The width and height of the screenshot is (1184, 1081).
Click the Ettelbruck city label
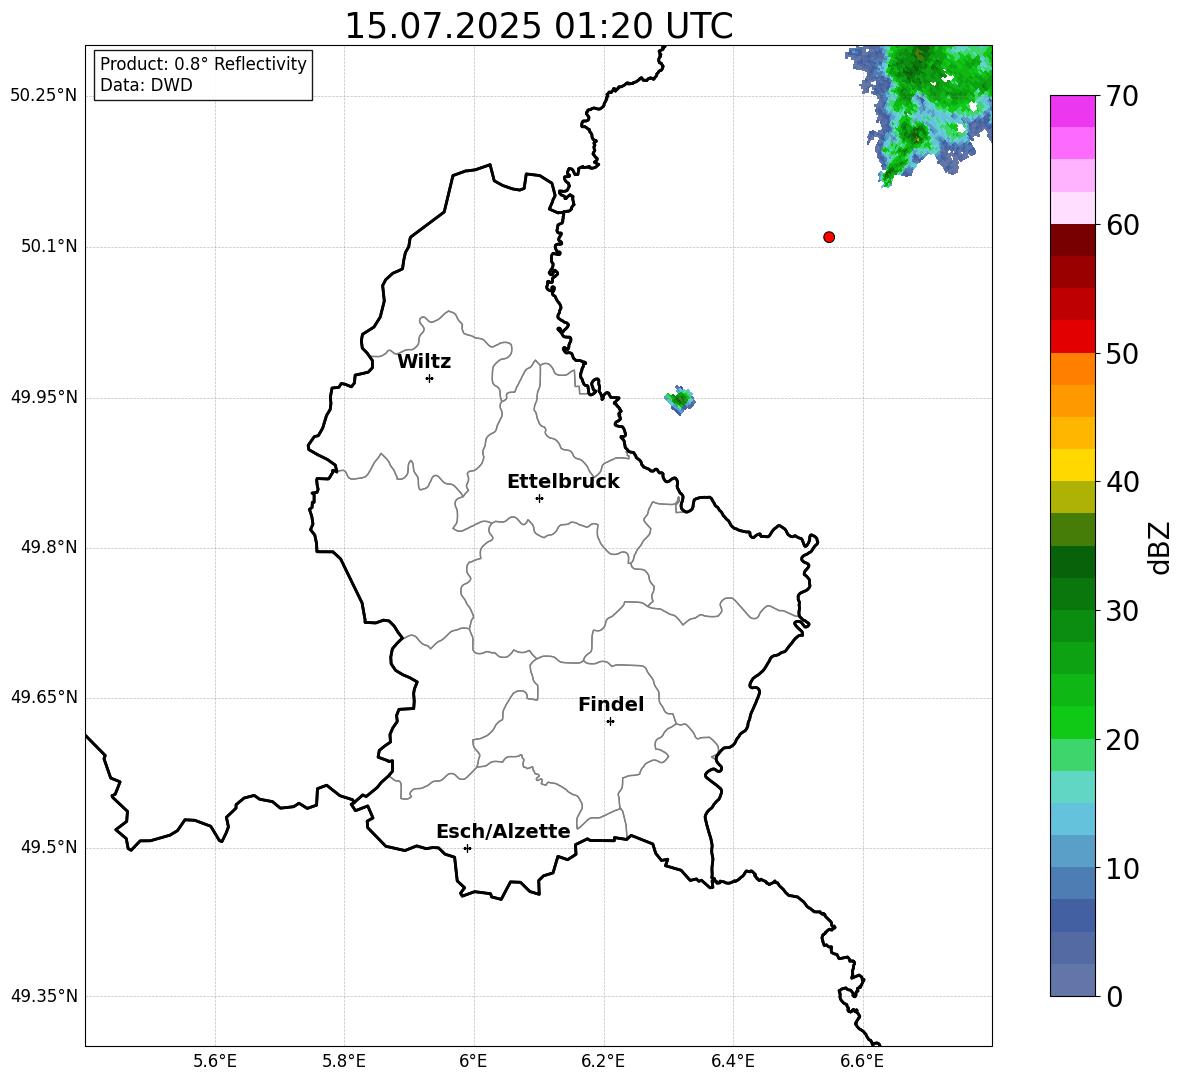pyautogui.click(x=563, y=482)
